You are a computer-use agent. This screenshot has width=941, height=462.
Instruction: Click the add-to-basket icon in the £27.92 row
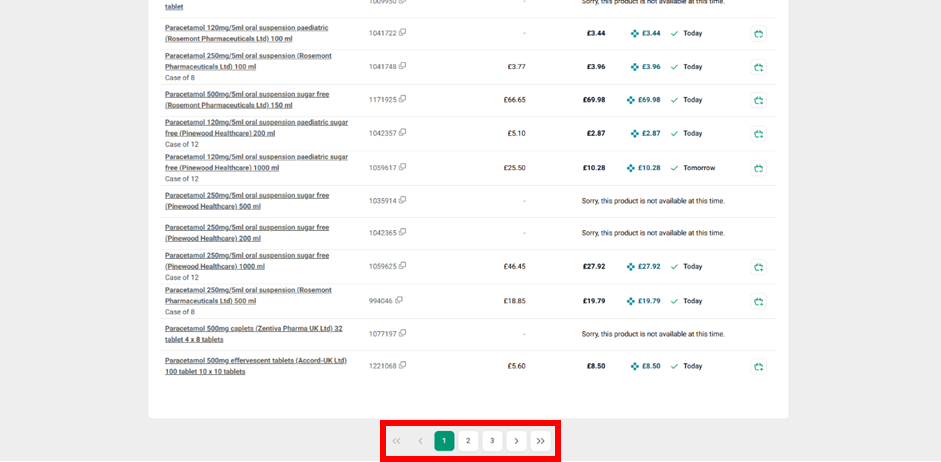pyautogui.click(x=758, y=267)
